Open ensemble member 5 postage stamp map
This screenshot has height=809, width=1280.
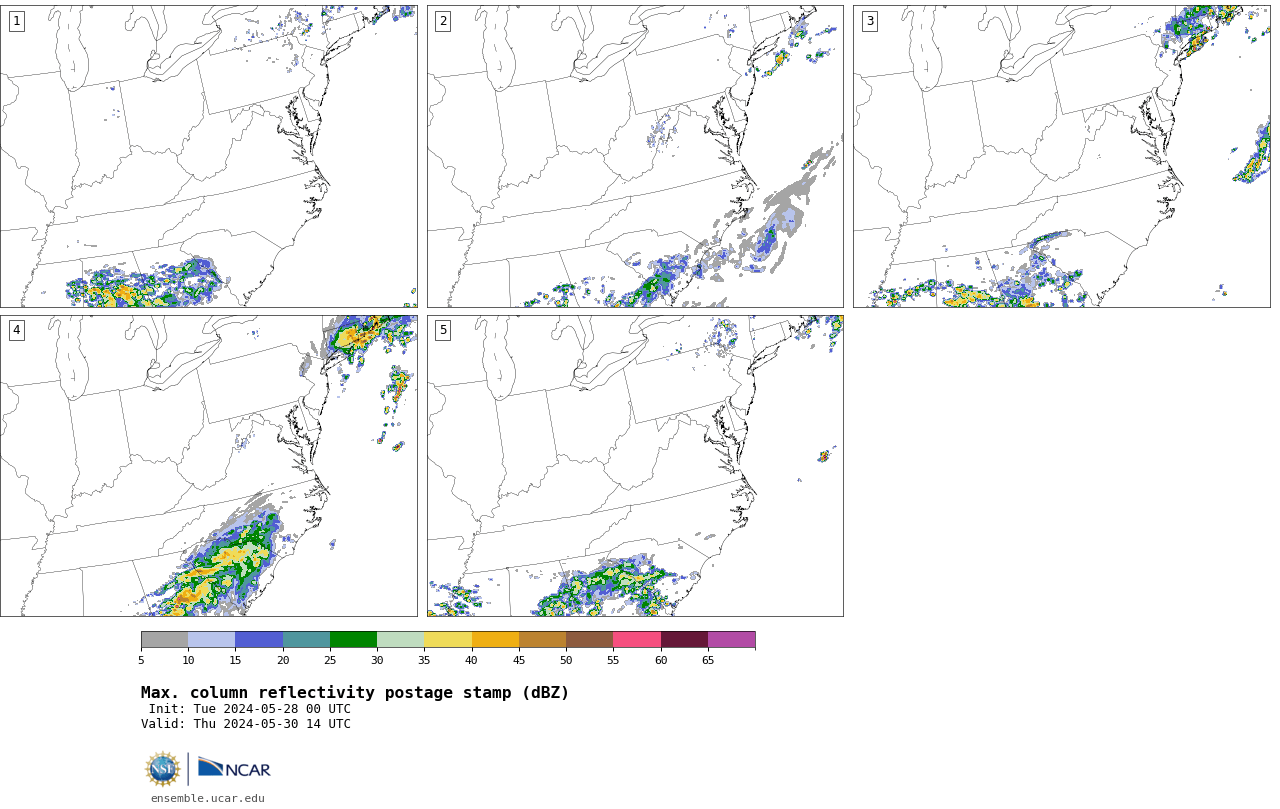click(x=635, y=466)
